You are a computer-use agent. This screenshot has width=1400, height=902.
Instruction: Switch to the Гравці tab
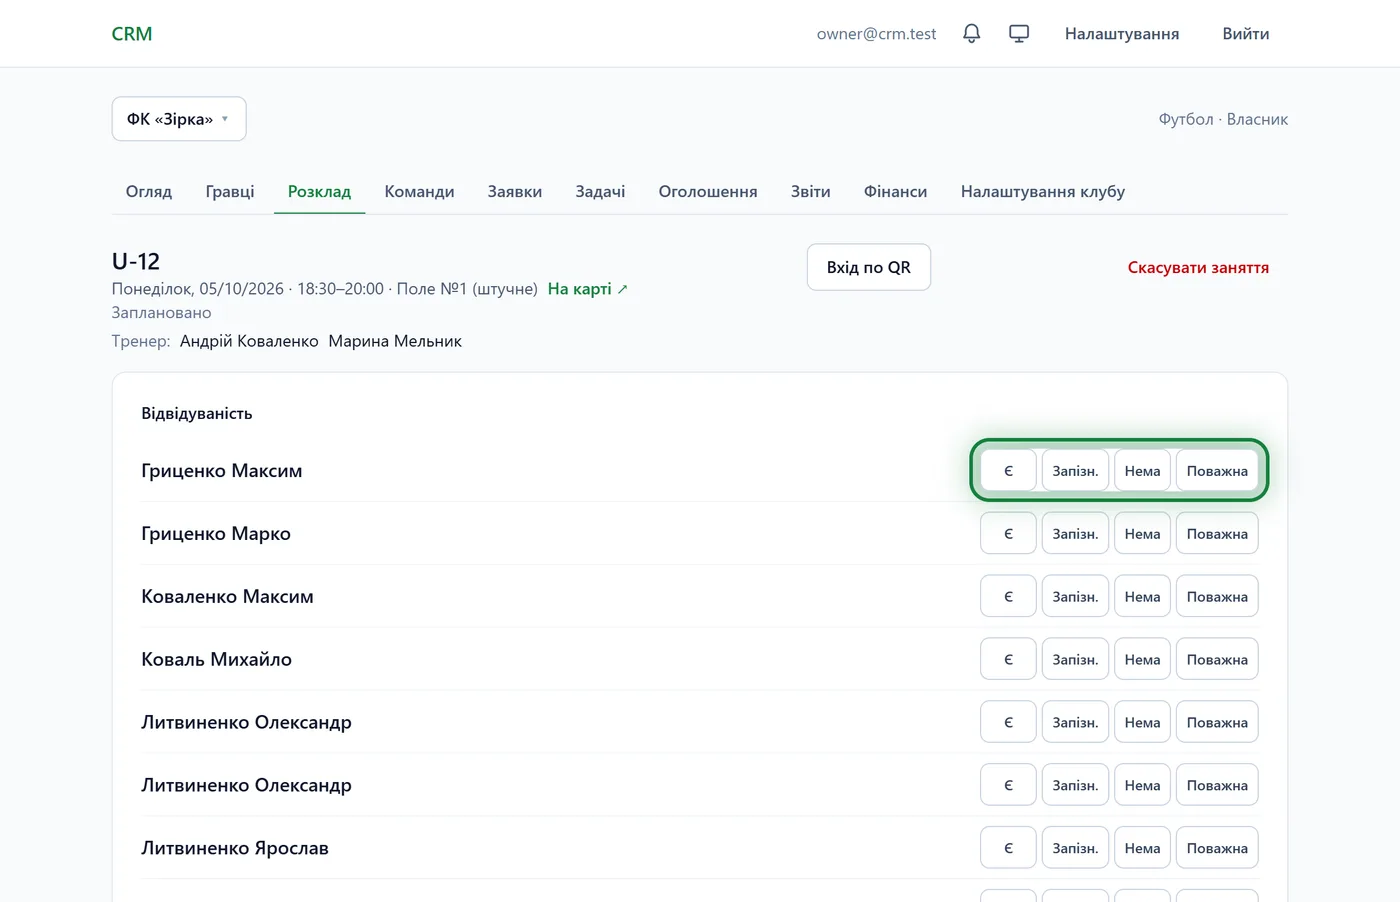click(230, 191)
